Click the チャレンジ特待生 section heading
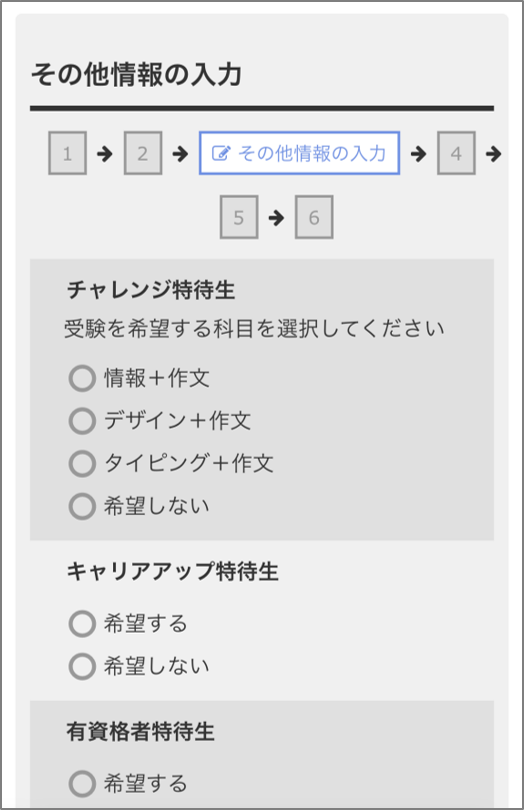Screen dimensions: 524x810 [151, 289]
